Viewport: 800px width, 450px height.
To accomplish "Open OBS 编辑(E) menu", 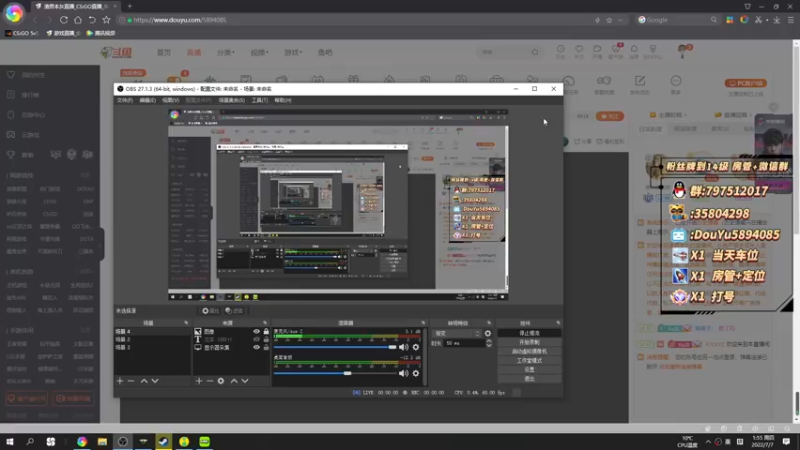I will pos(147,101).
